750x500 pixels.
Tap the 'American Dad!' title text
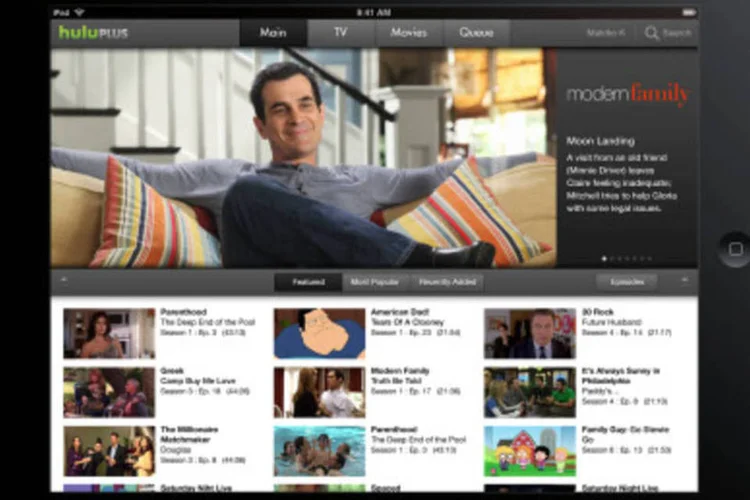[x=400, y=312]
